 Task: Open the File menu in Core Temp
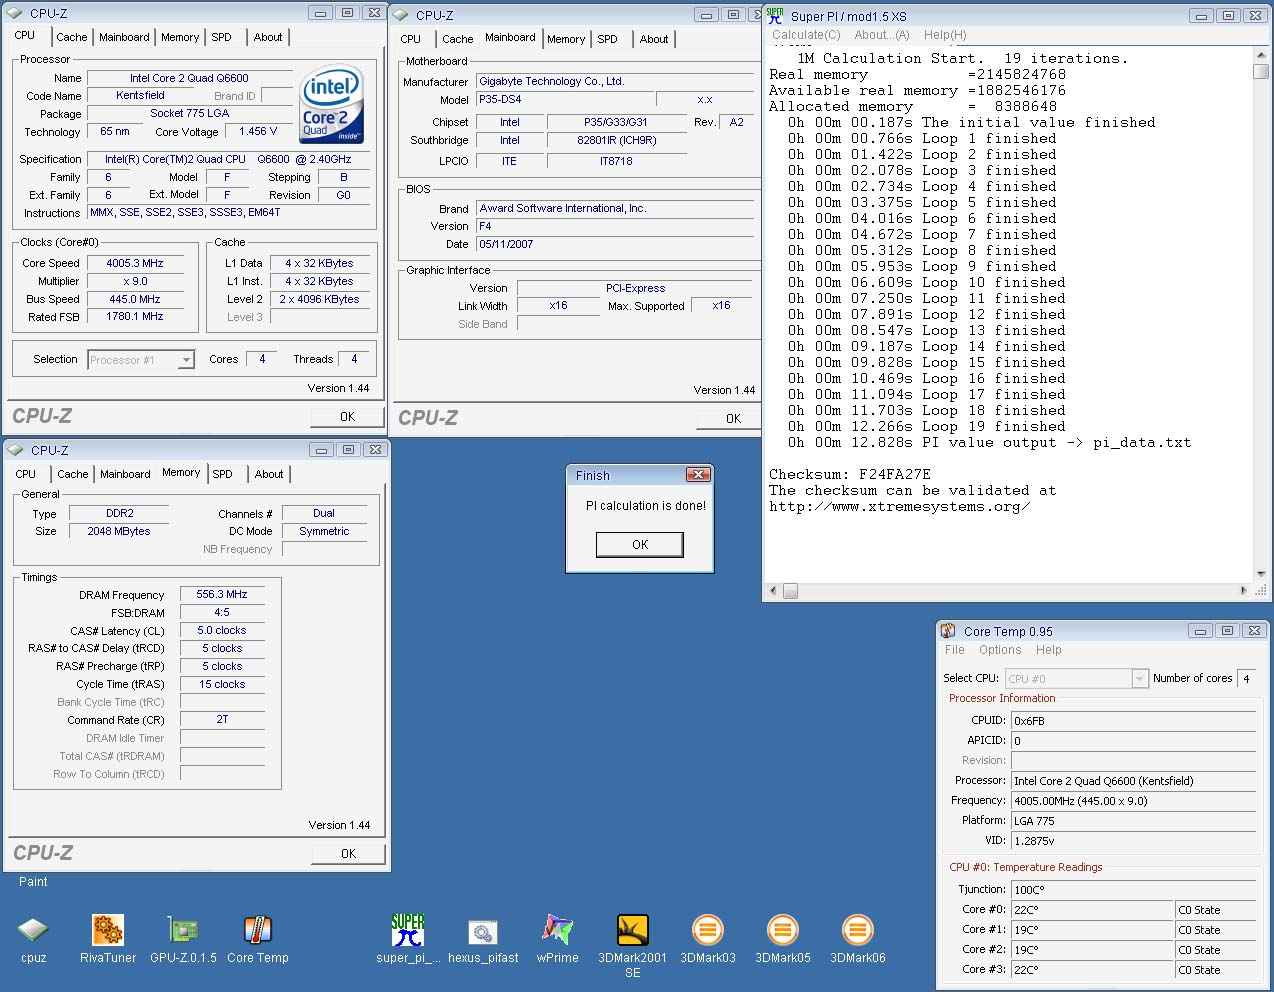(955, 650)
